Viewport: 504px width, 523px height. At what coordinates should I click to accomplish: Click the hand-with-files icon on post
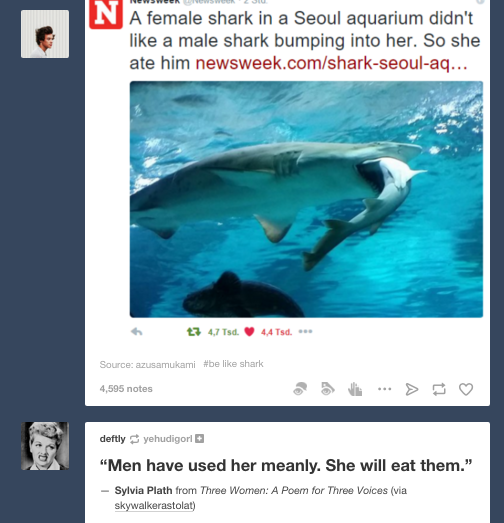click(x=355, y=389)
